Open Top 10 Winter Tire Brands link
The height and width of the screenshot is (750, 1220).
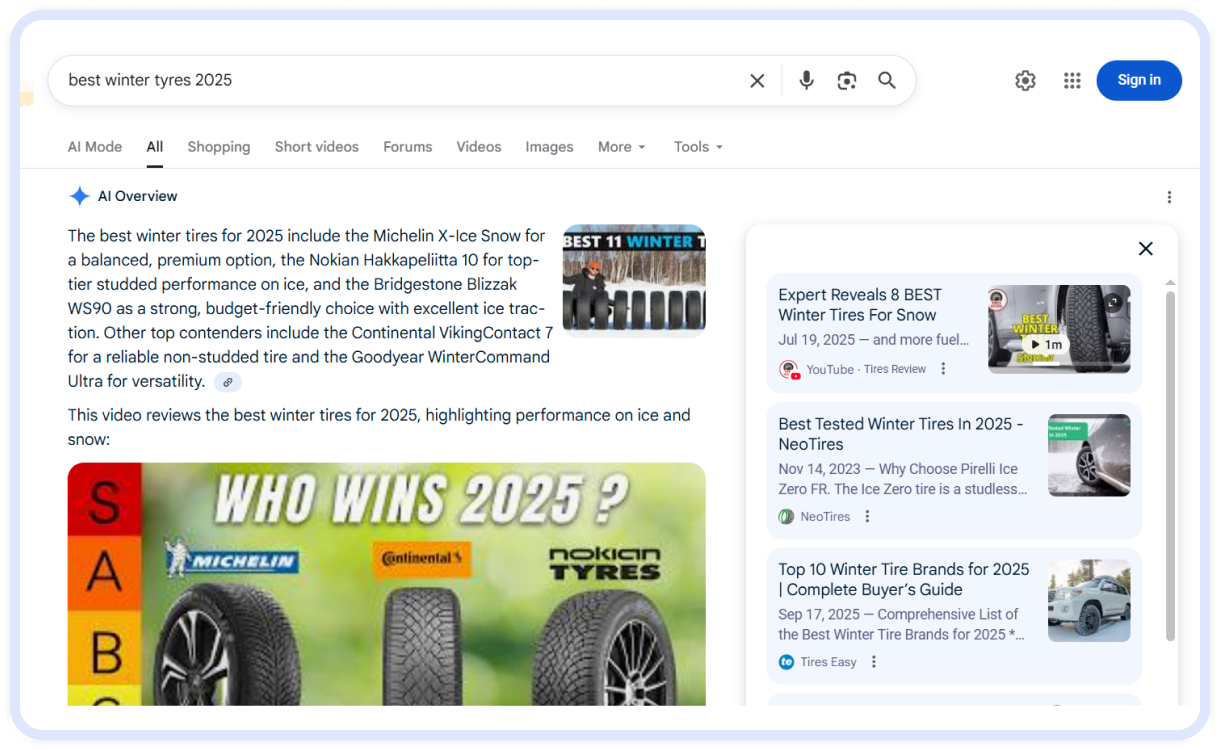903,579
